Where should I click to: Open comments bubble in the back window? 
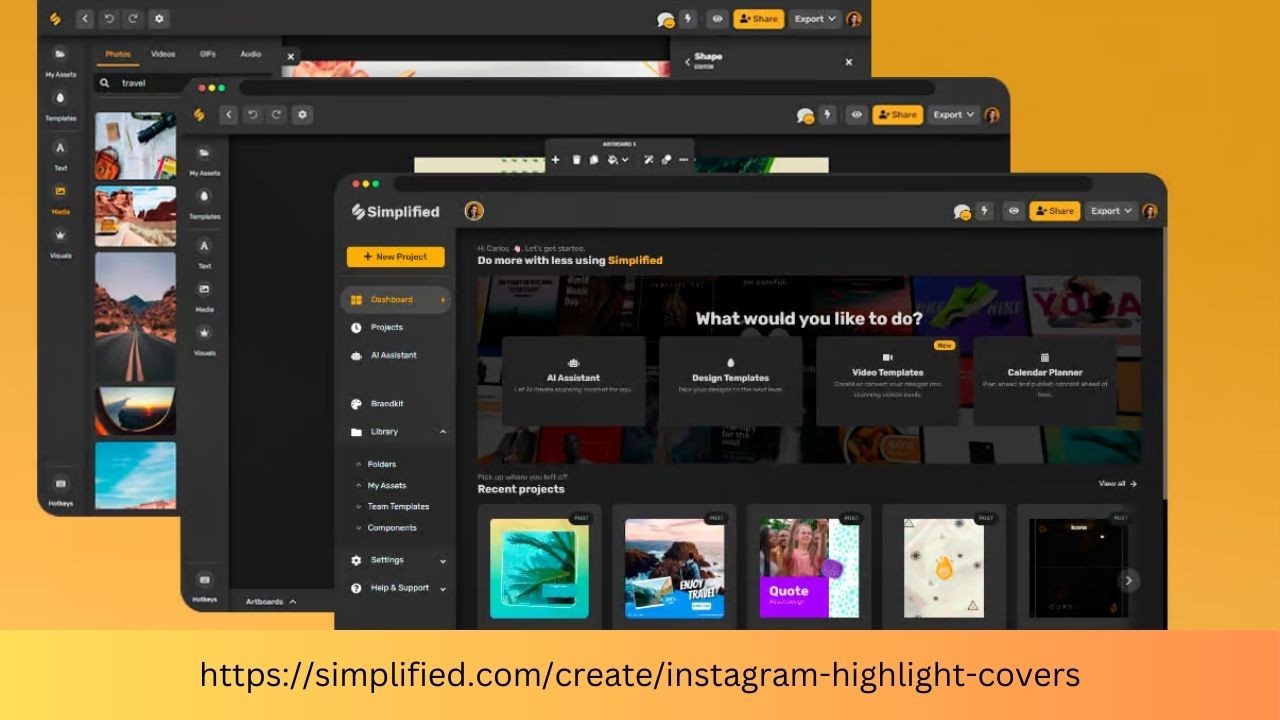click(x=665, y=19)
